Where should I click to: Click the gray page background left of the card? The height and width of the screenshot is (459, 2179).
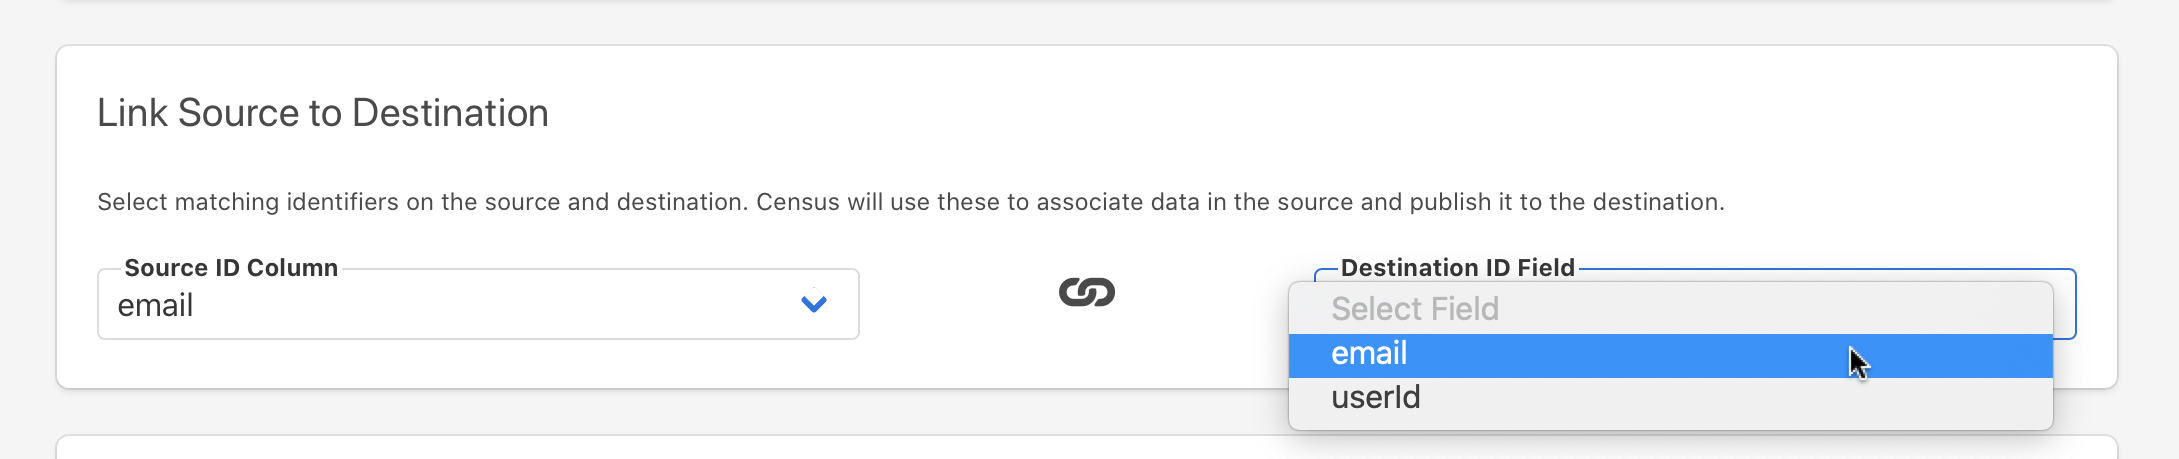(27, 220)
